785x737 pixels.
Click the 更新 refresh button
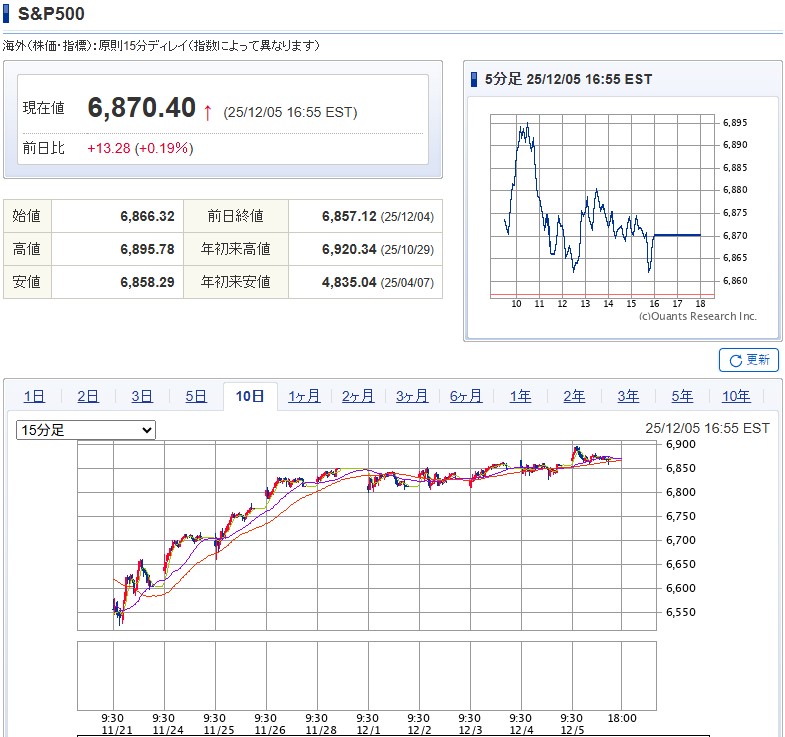pyautogui.click(x=748, y=360)
